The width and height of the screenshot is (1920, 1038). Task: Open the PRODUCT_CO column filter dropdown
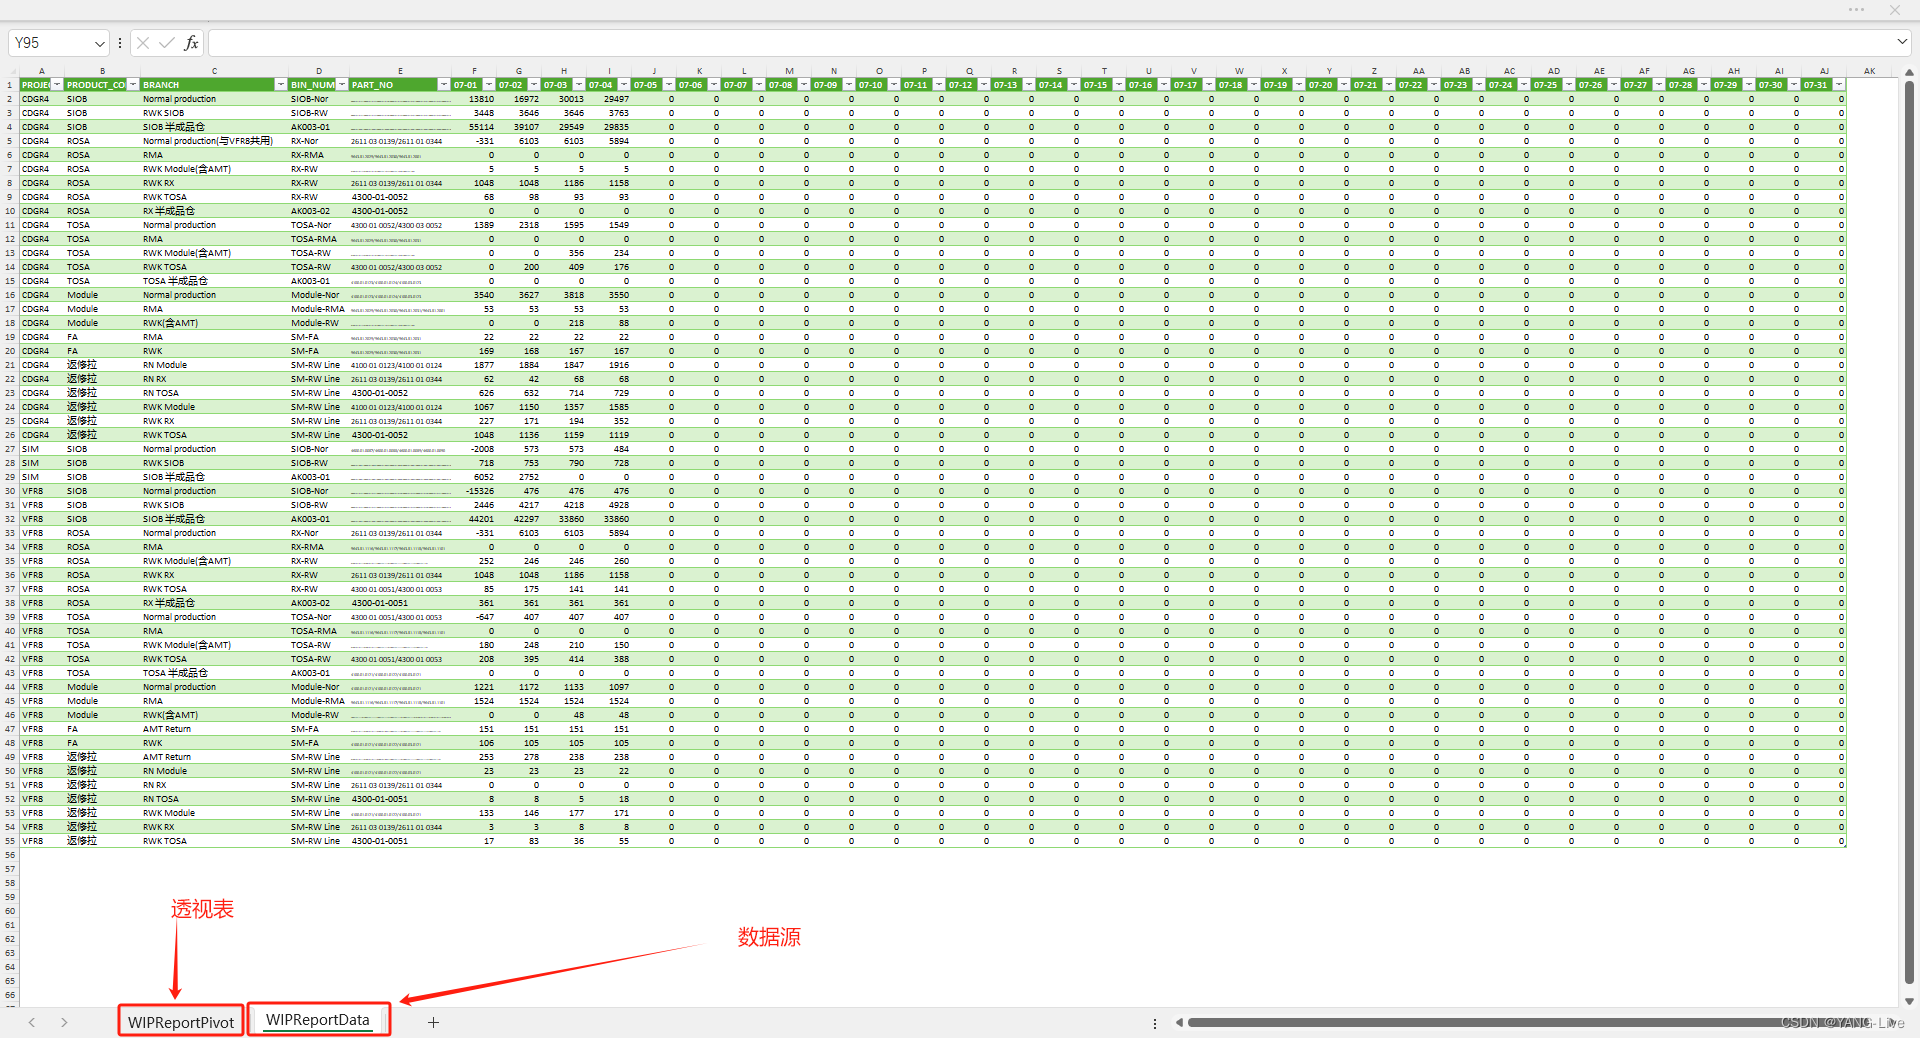coord(133,85)
